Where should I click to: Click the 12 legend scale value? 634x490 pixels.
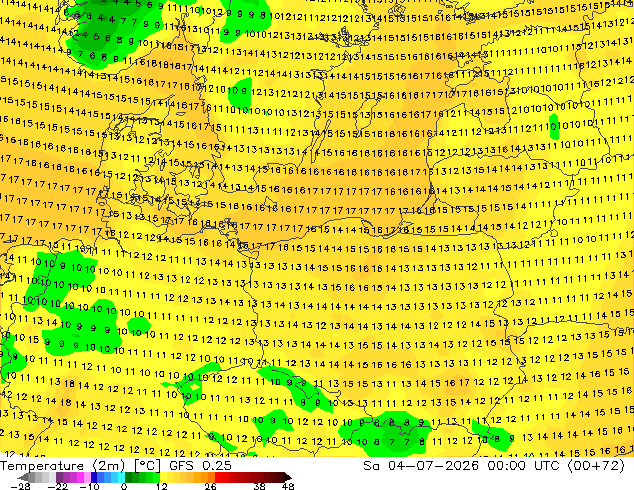click(162, 486)
